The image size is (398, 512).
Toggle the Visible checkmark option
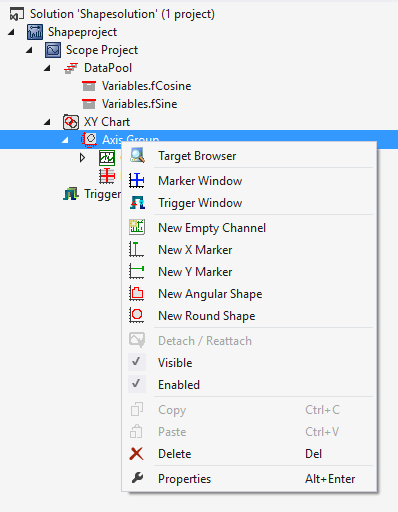249,363
